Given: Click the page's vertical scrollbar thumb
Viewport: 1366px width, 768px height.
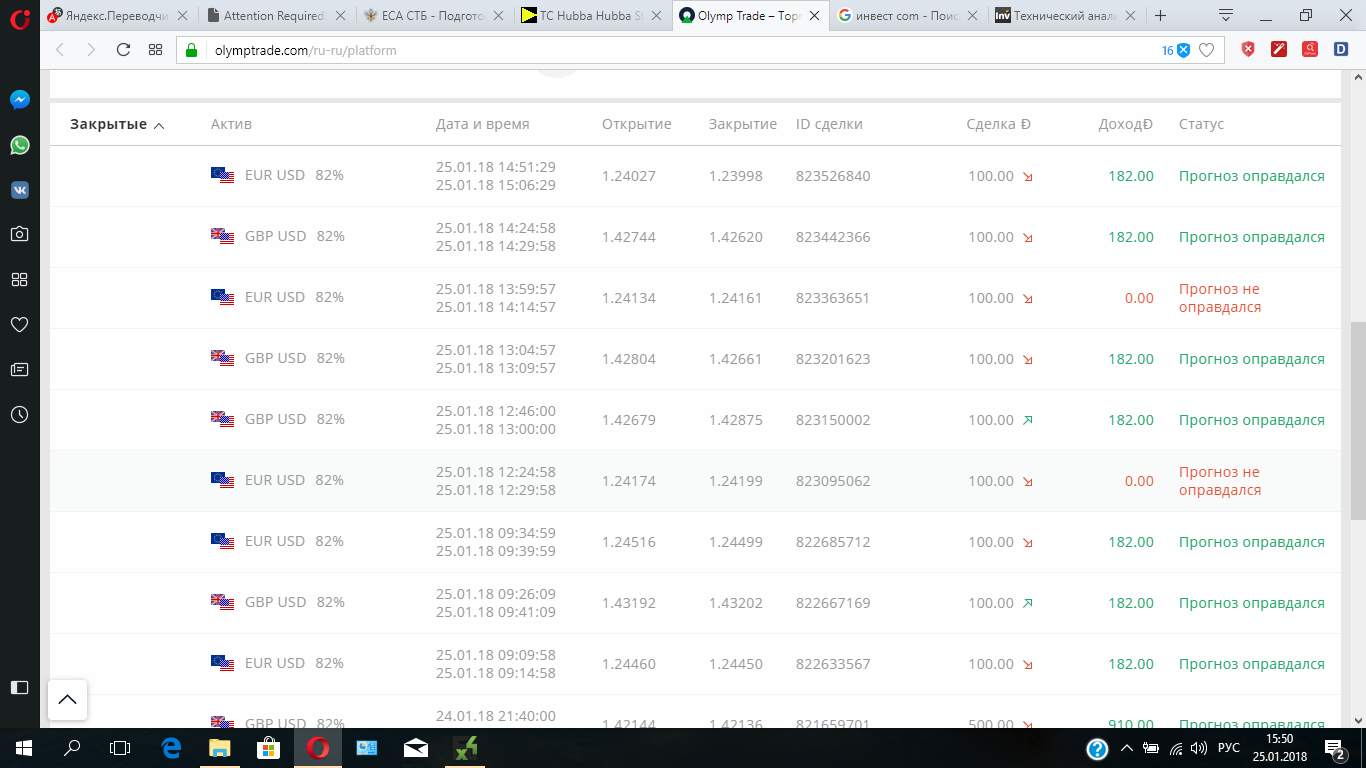Looking at the screenshot, I should coord(1357,420).
